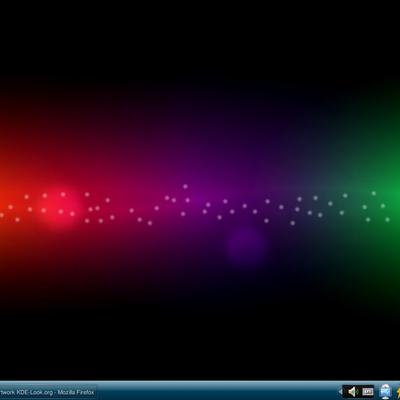Click the keyboard layout tray icon
Image resolution: width=400 pixels, height=400 pixels.
pyautogui.click(x=368, y=392)
